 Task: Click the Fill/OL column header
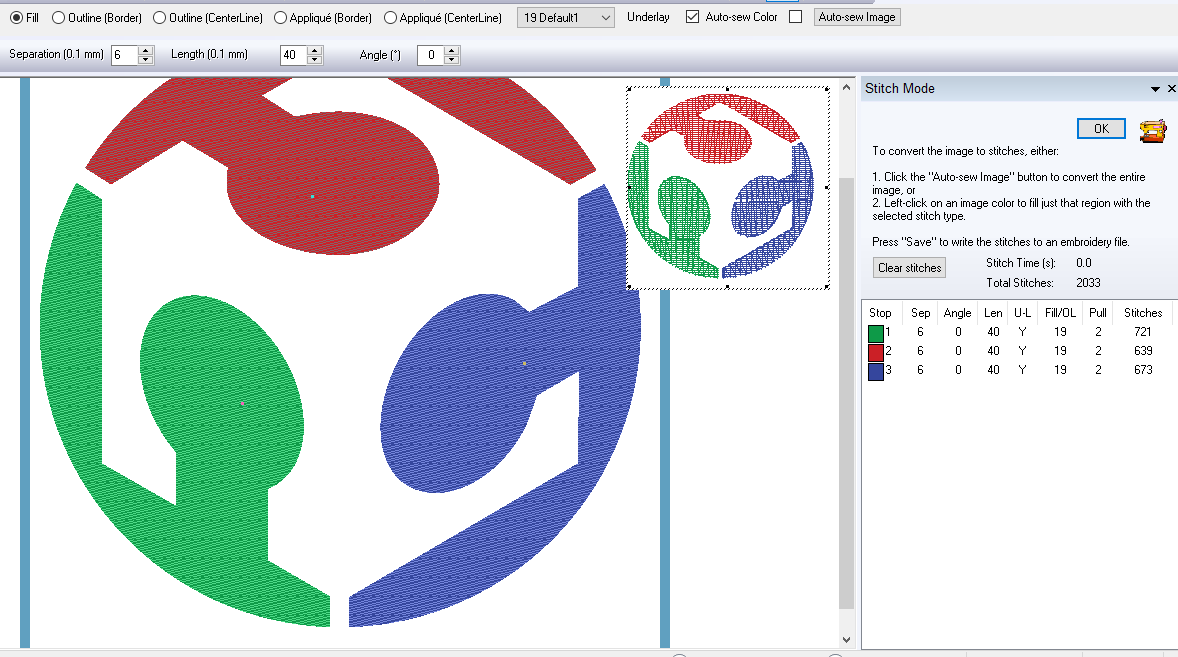(1060, 313)
